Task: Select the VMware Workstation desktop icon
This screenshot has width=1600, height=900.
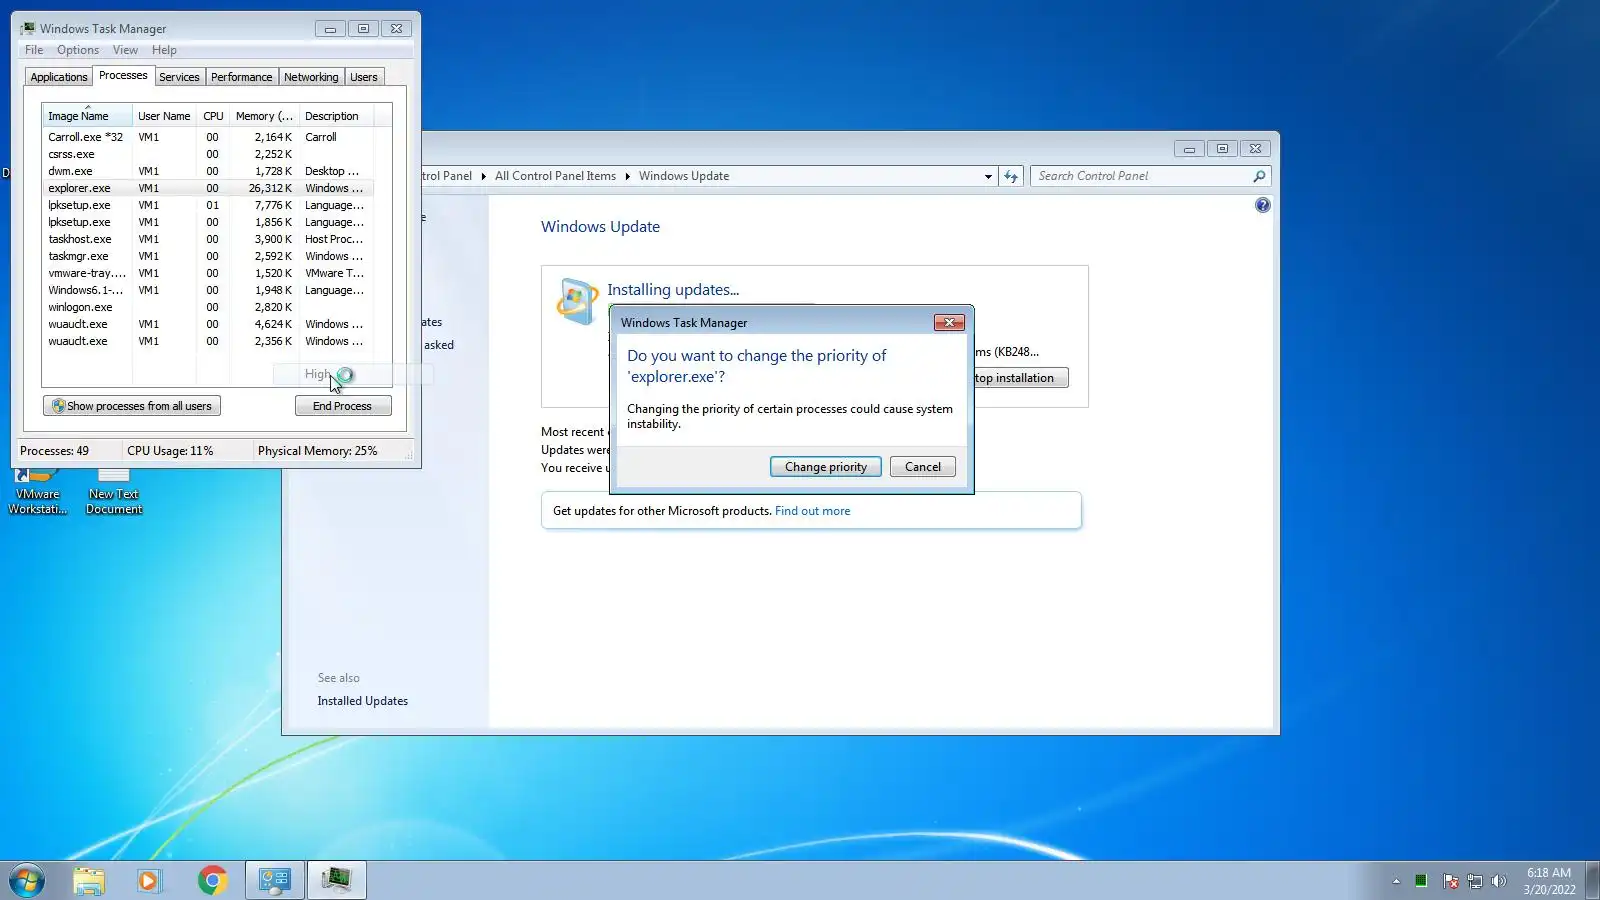Action: coord(37,491)
